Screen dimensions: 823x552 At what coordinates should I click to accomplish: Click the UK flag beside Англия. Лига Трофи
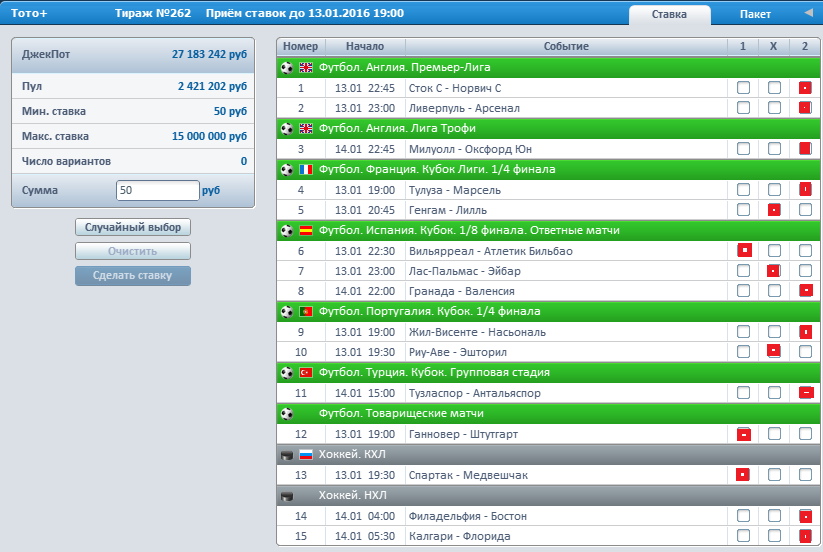(305, 129)
